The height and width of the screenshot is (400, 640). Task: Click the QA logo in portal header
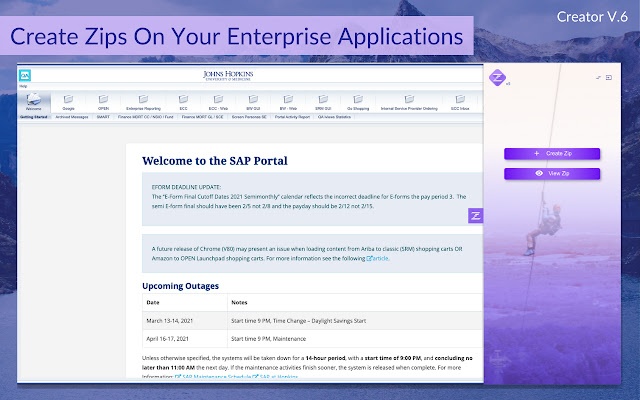(25, 76)
